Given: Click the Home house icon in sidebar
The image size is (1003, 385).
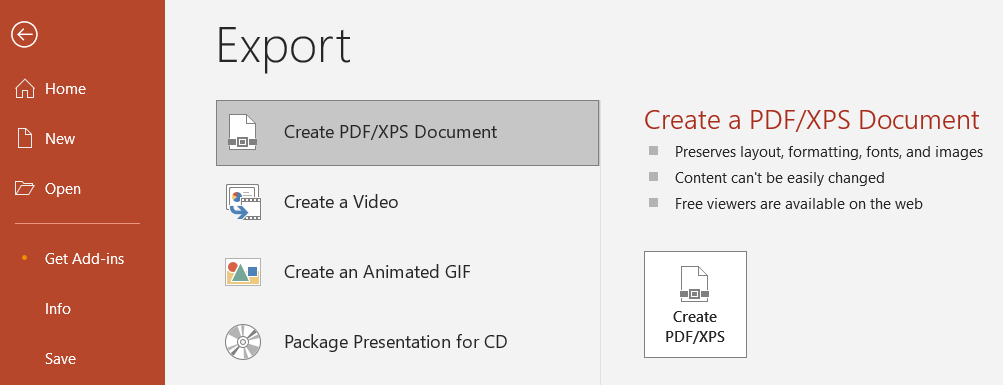Looking at the screenshot, I should (24, 89).
